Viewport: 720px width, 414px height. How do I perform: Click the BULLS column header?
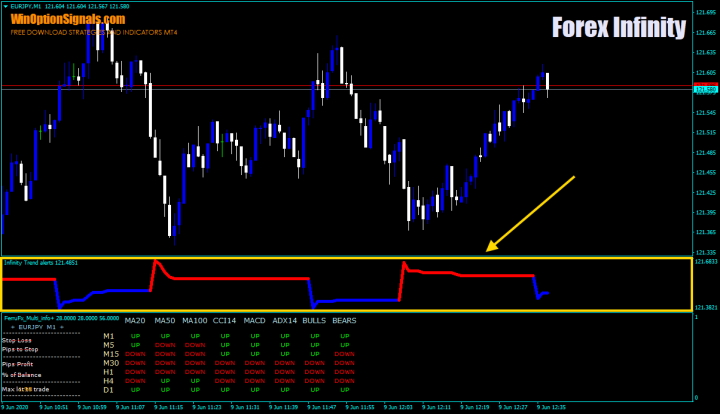(314, 321)
